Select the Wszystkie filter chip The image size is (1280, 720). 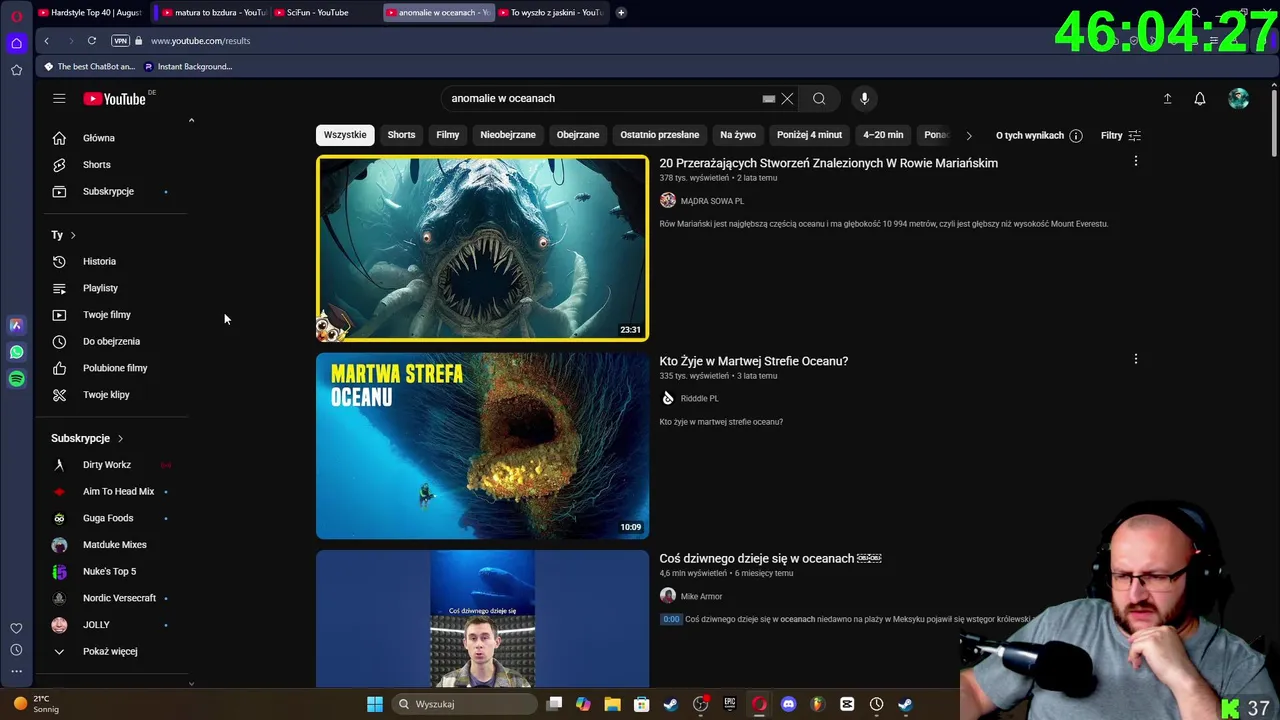(345, 135)
